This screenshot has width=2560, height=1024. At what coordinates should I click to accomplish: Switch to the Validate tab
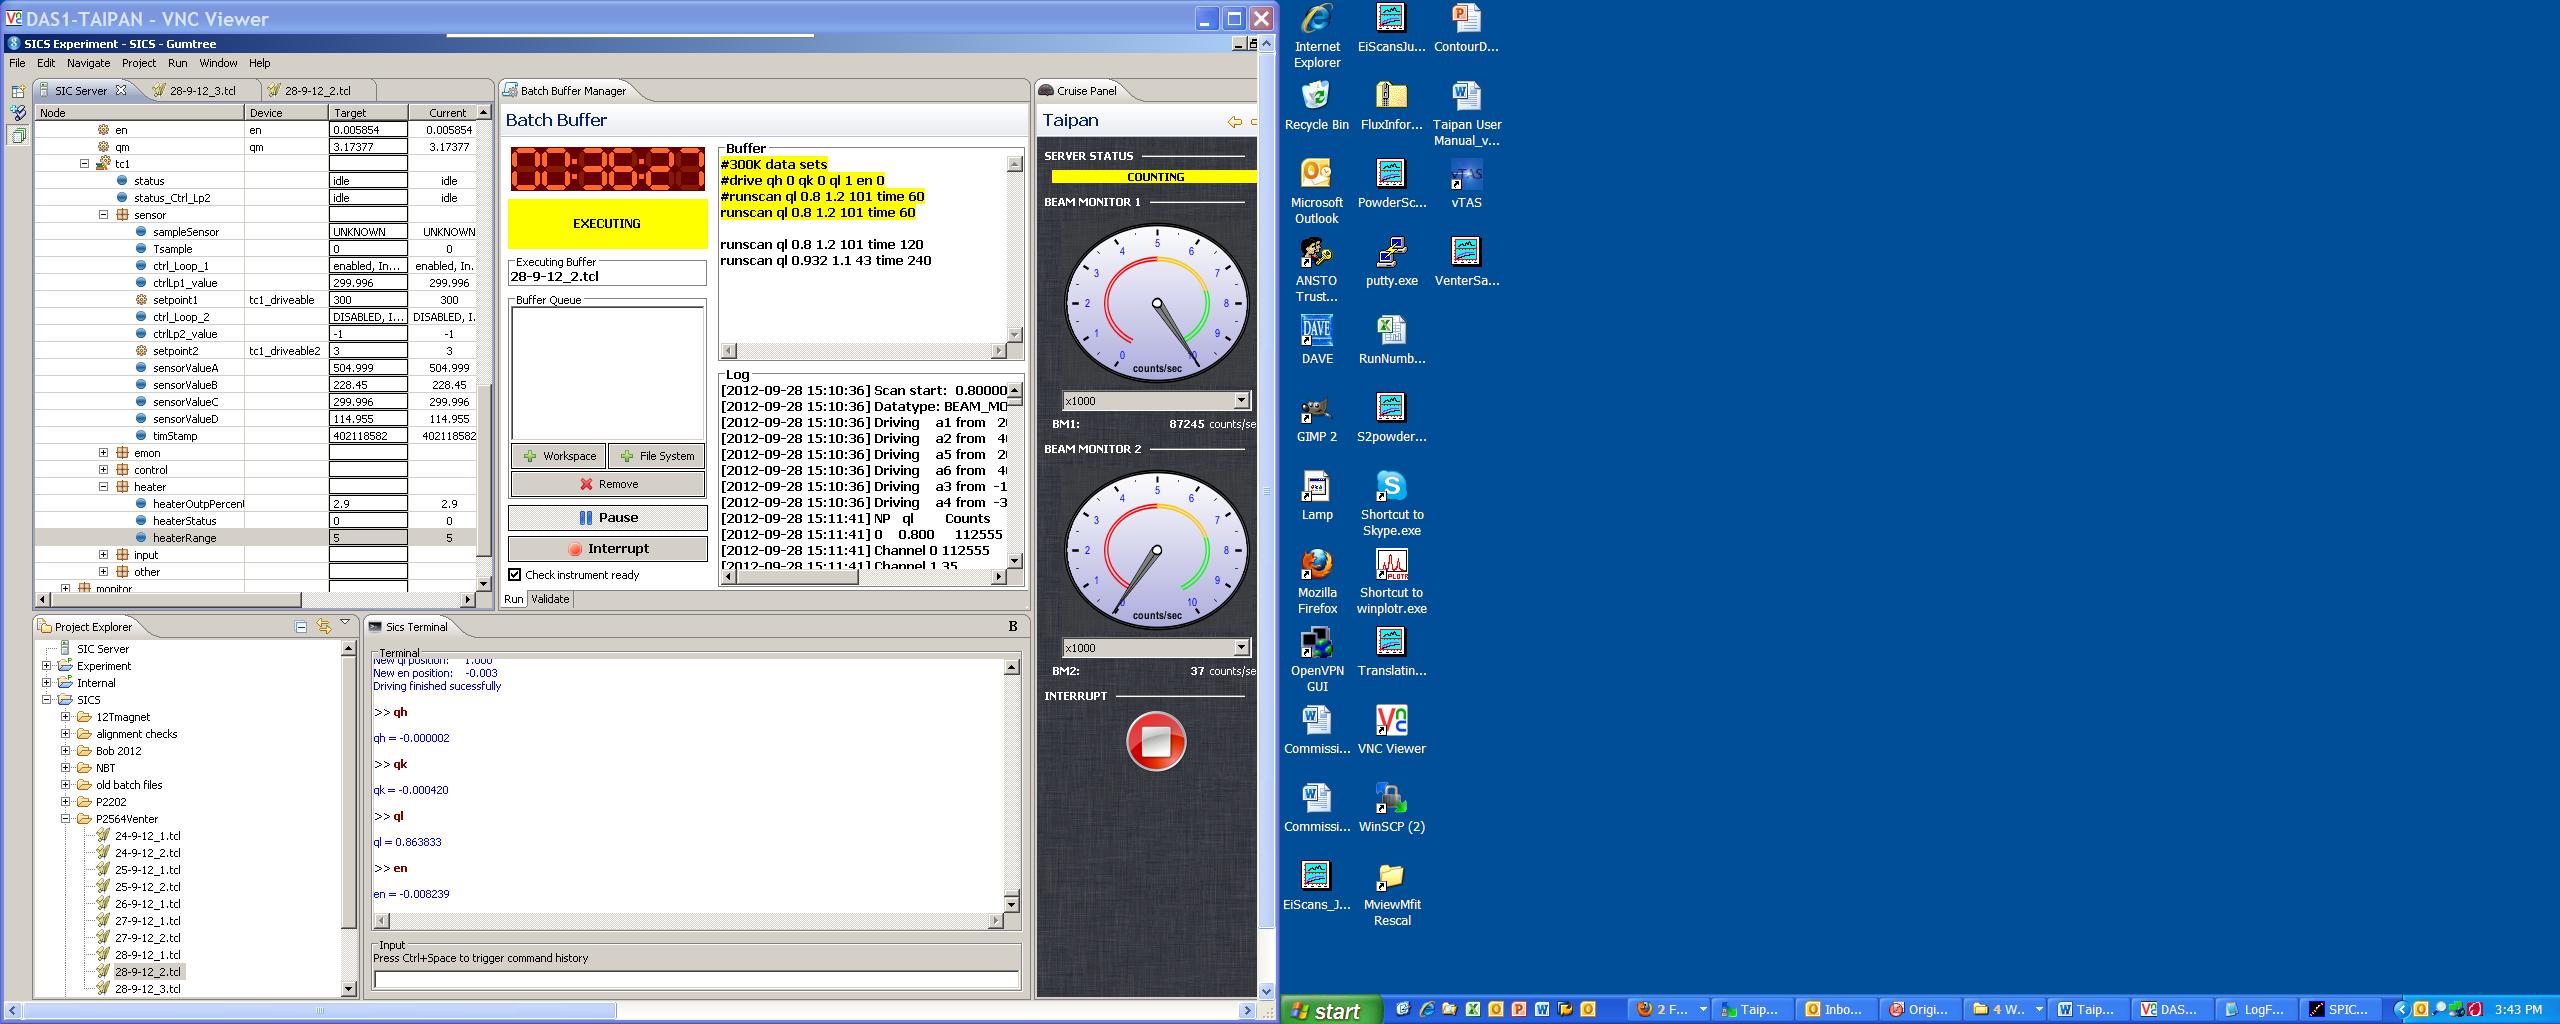550,599
